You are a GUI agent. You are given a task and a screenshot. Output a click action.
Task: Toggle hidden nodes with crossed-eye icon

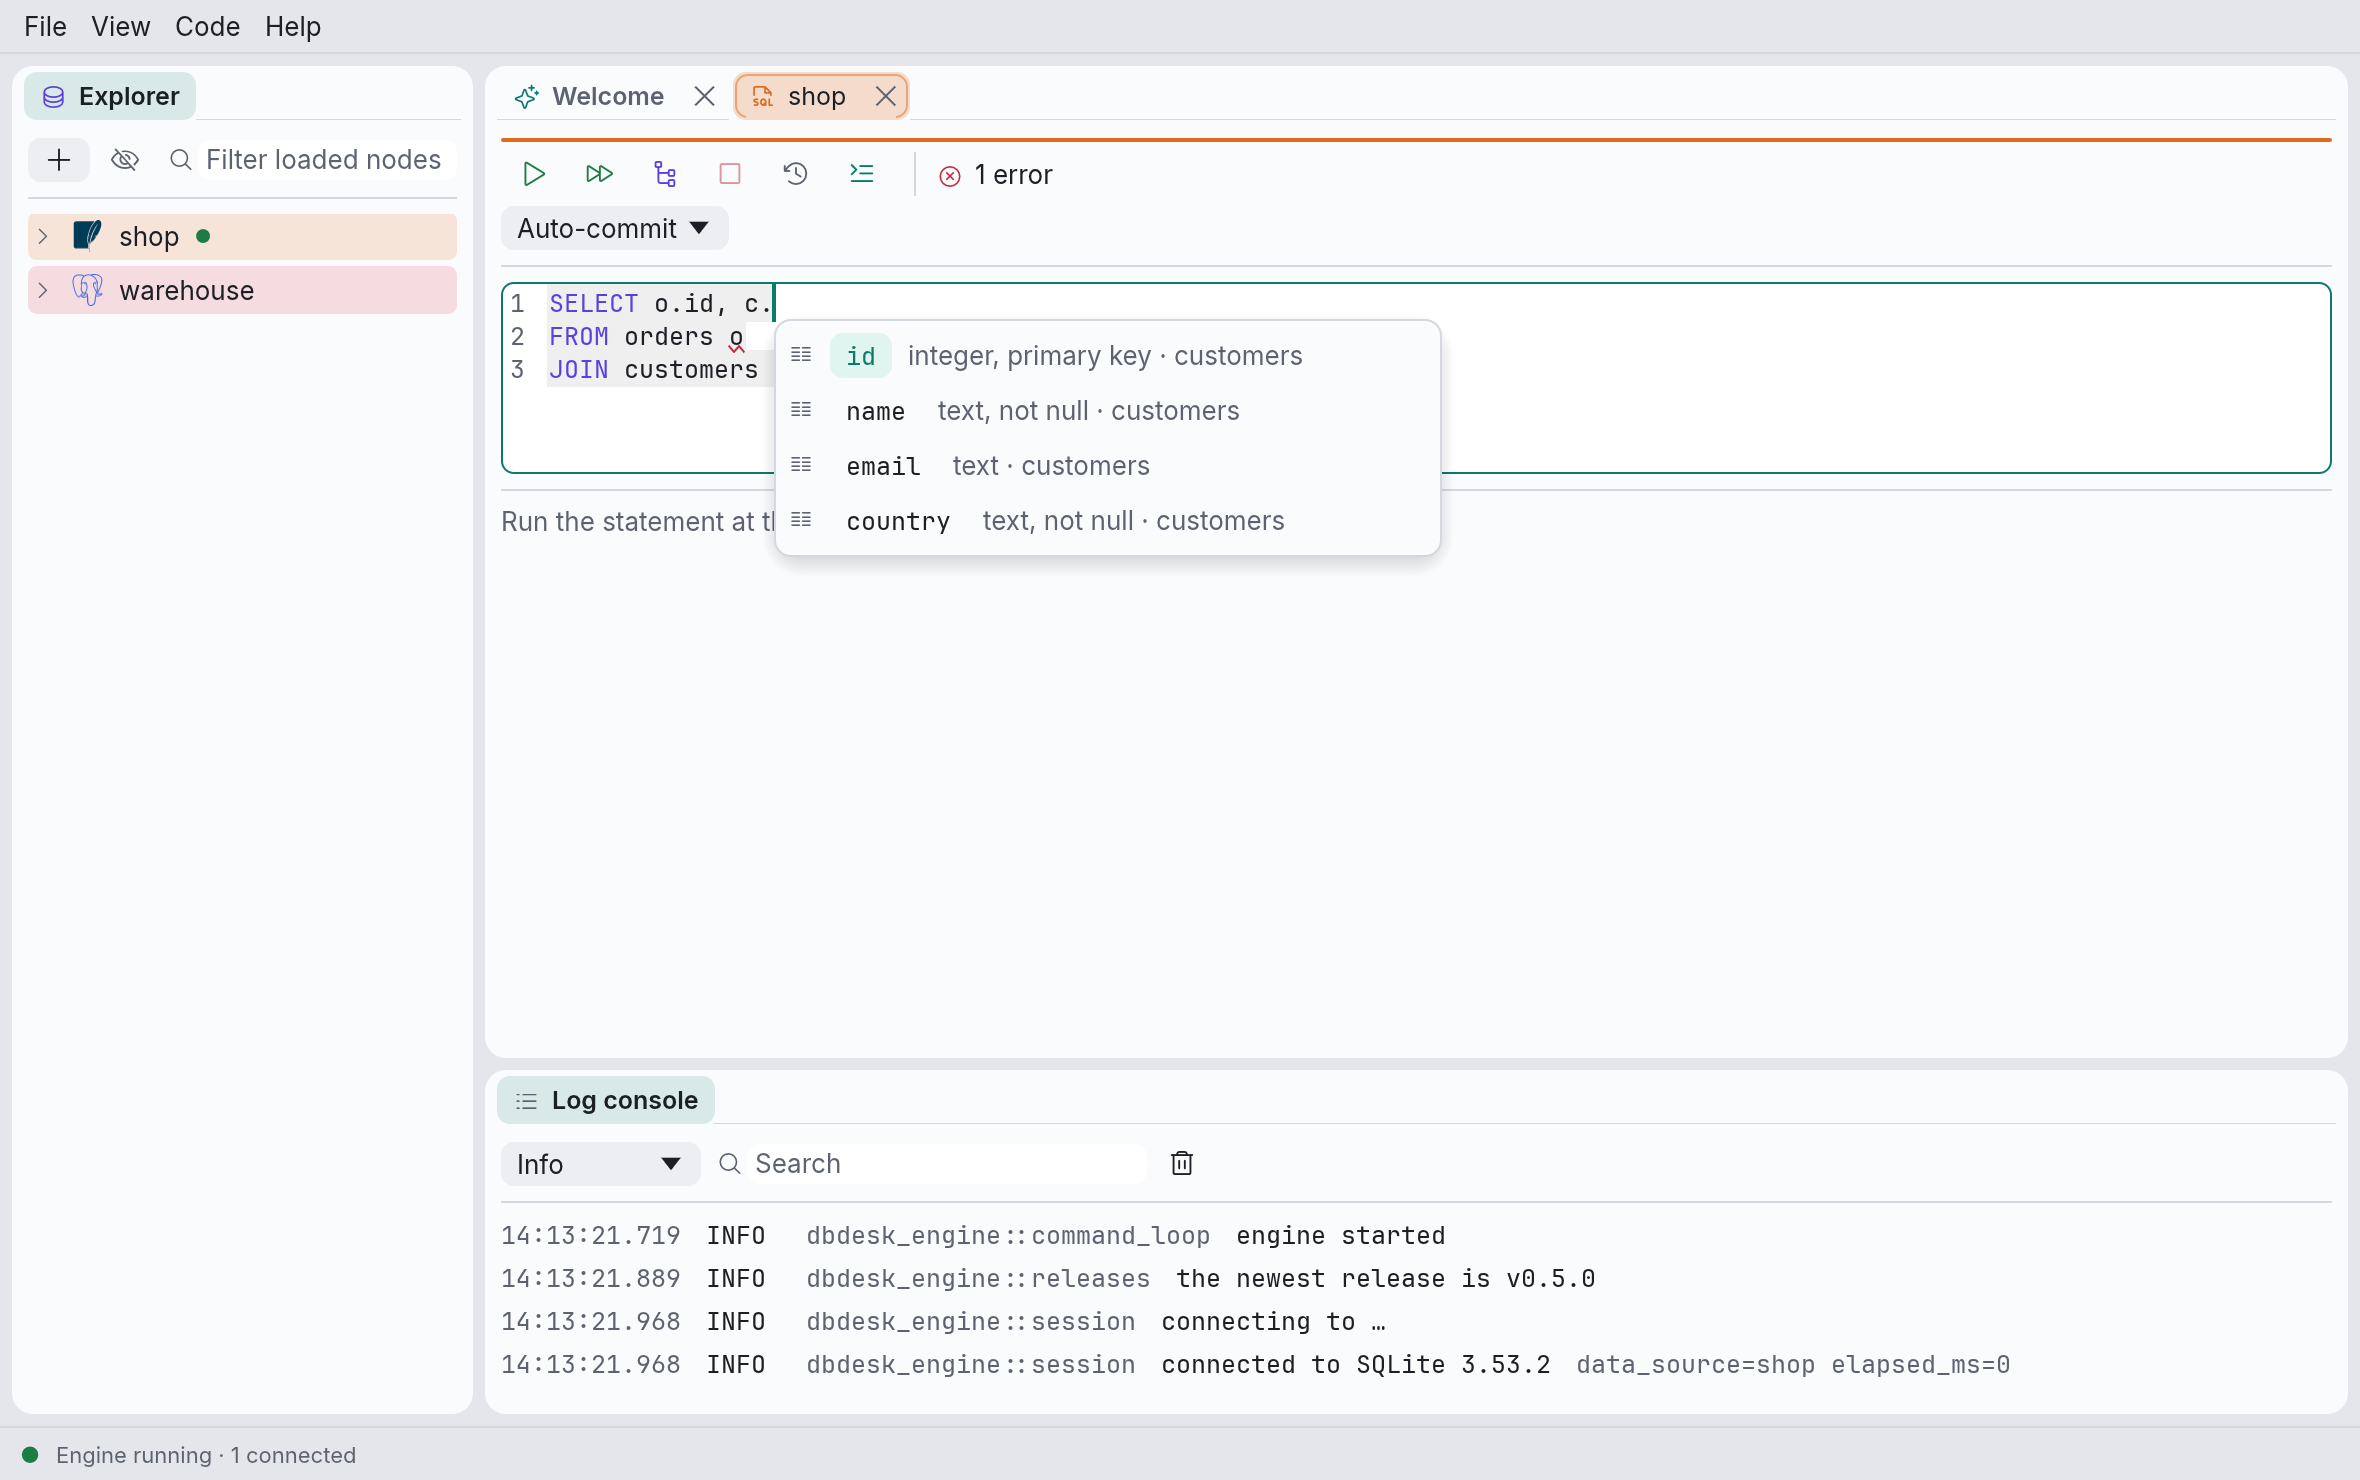click(125, 160)
